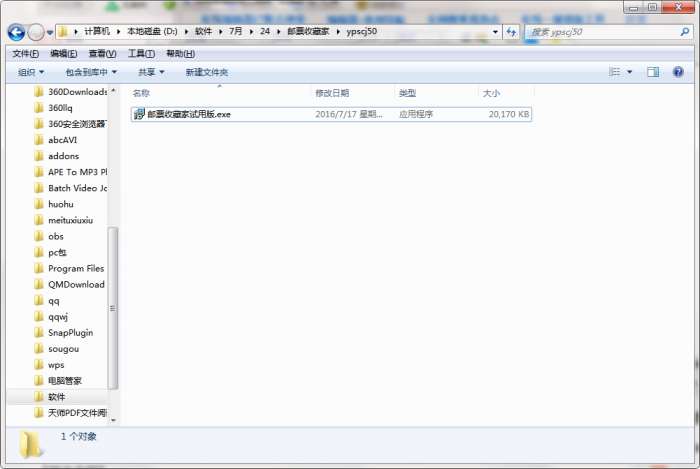The height and width of the screenshot is (469, 700).
Task: Click the exe file's application icon
Action: [139, 114]
